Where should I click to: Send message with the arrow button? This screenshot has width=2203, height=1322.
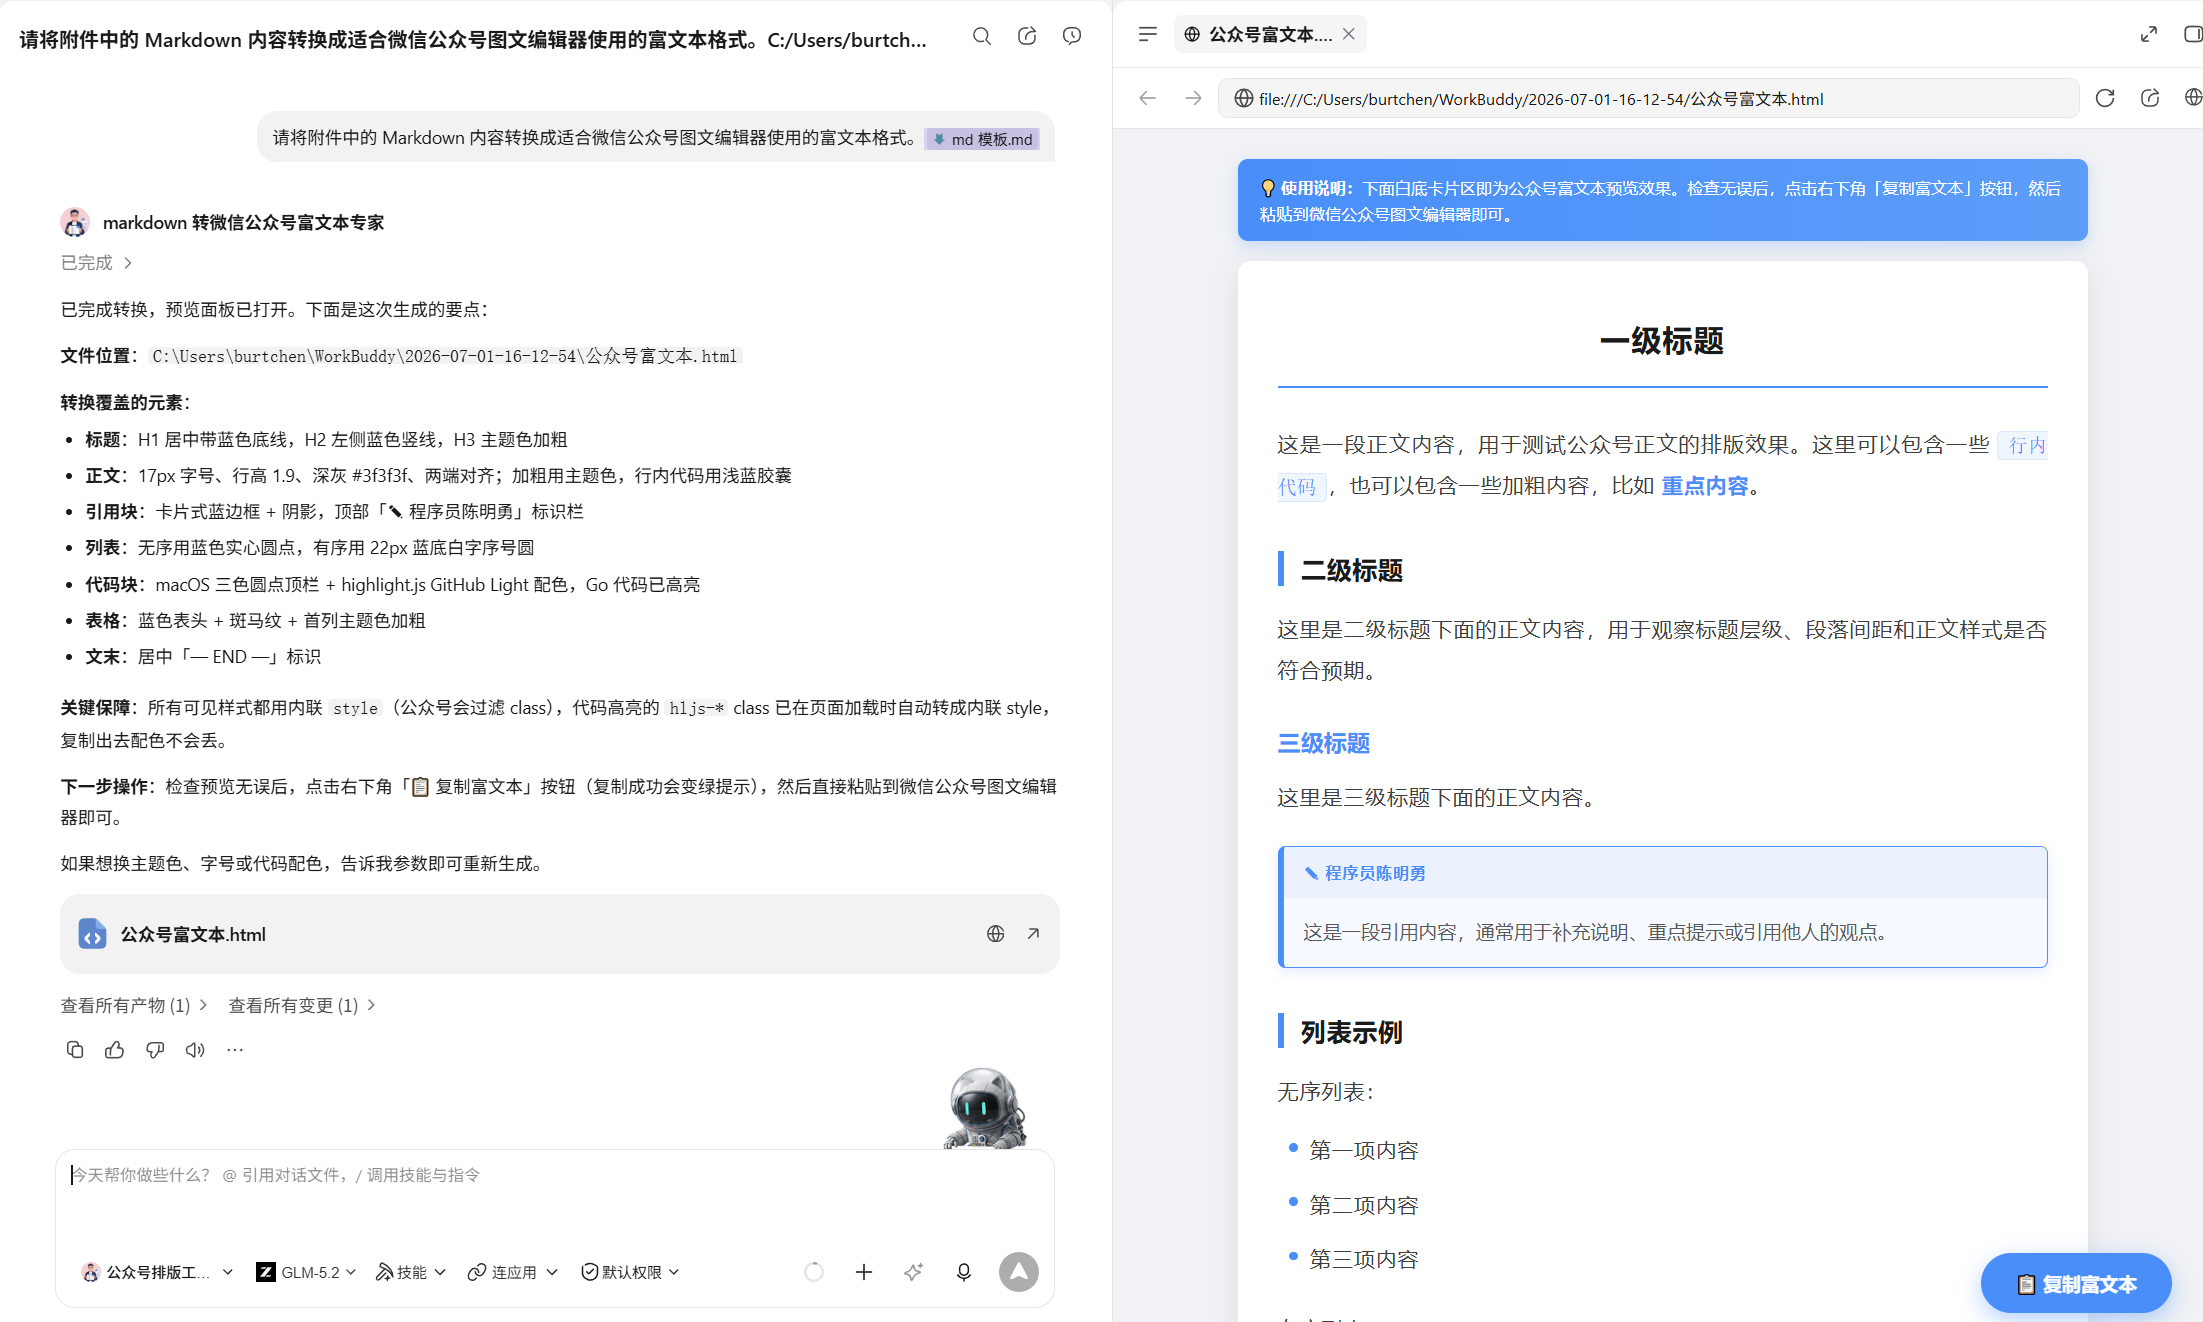[1019, 1272]
